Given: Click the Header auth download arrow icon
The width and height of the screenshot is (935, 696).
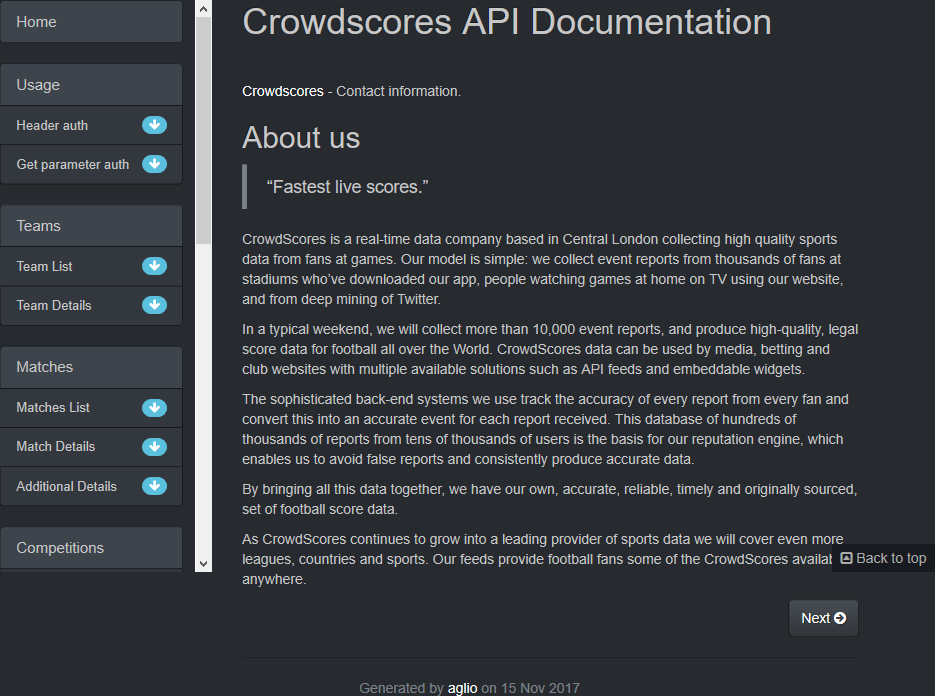Looking at the screenshot, I should (154, 125).
